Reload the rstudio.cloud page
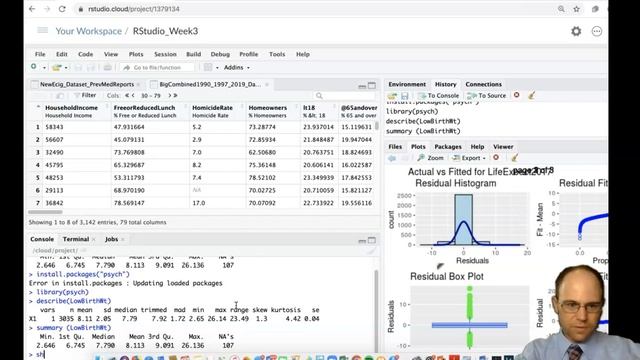Screen dimensions: 640x360 pos(62,9)
